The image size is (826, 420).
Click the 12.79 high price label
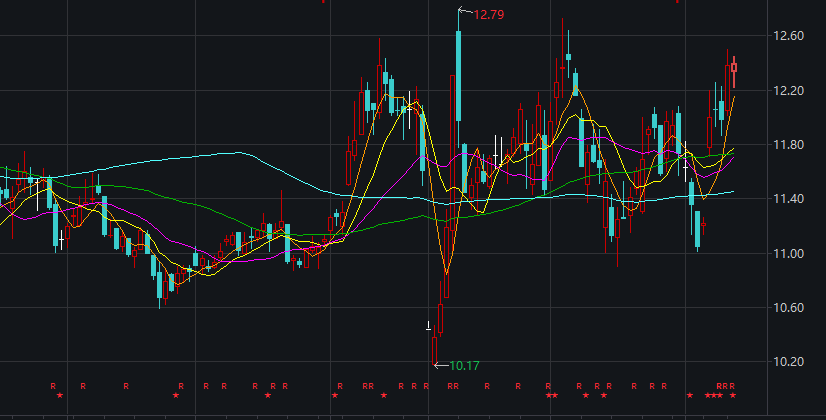tap(488, 15)
